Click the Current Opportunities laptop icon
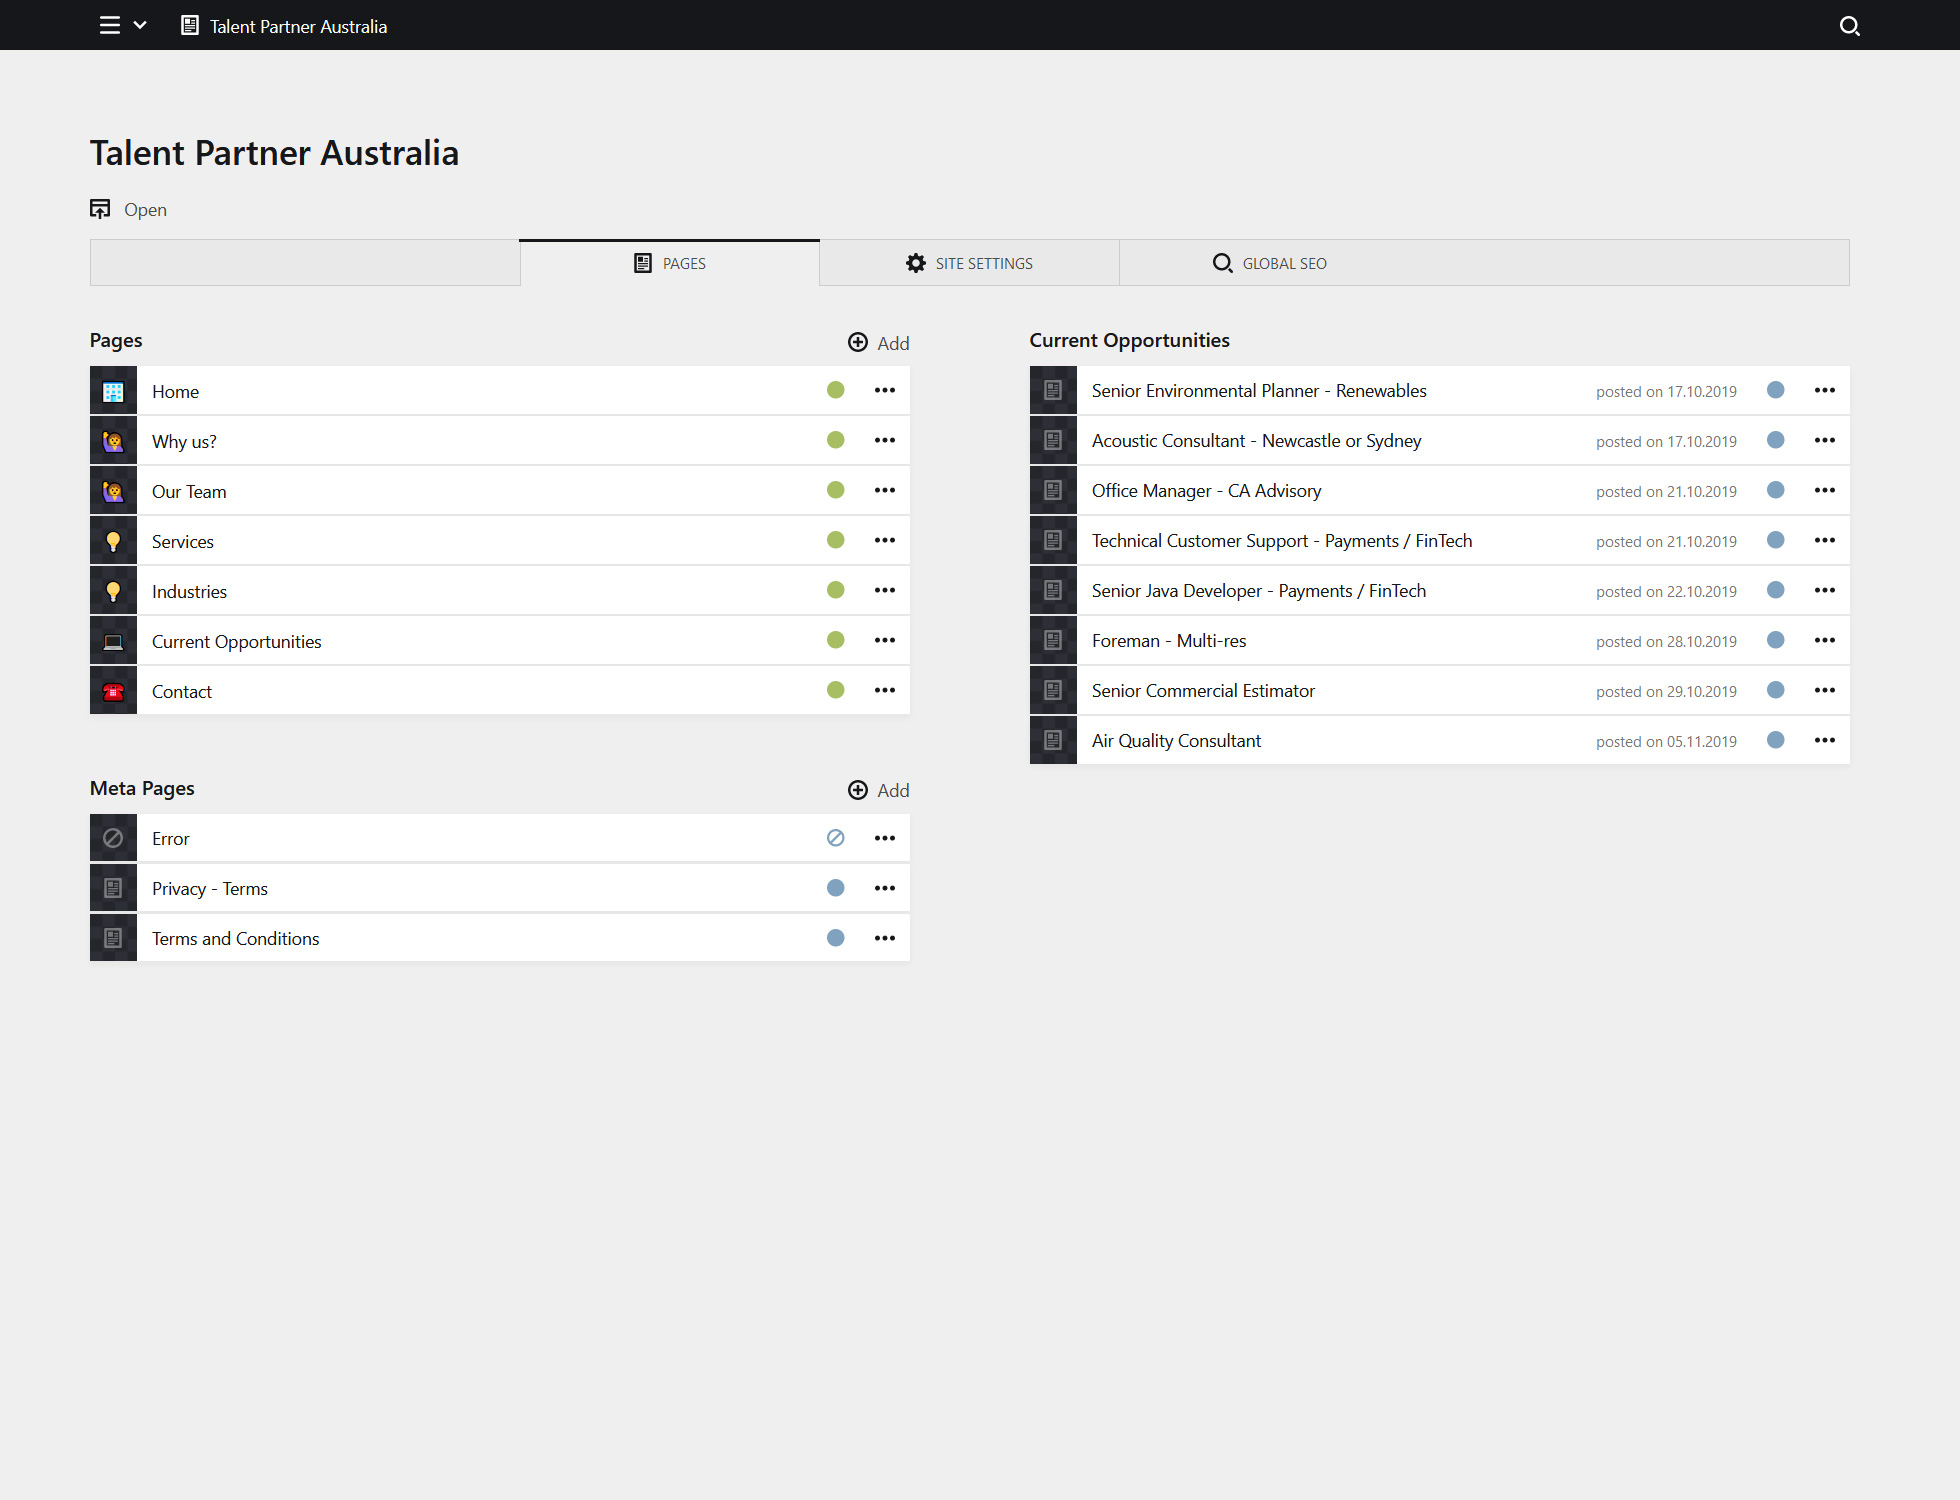 [x=113, y=640]
